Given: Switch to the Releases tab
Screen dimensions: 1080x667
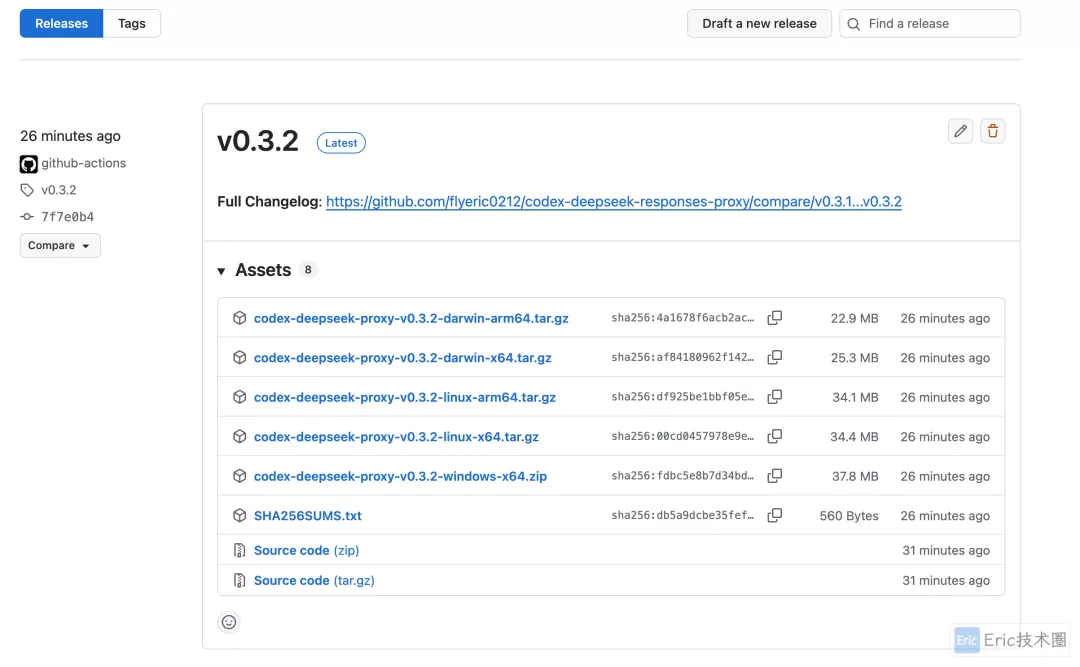Looking at the screenshot, I should (61, 23).
